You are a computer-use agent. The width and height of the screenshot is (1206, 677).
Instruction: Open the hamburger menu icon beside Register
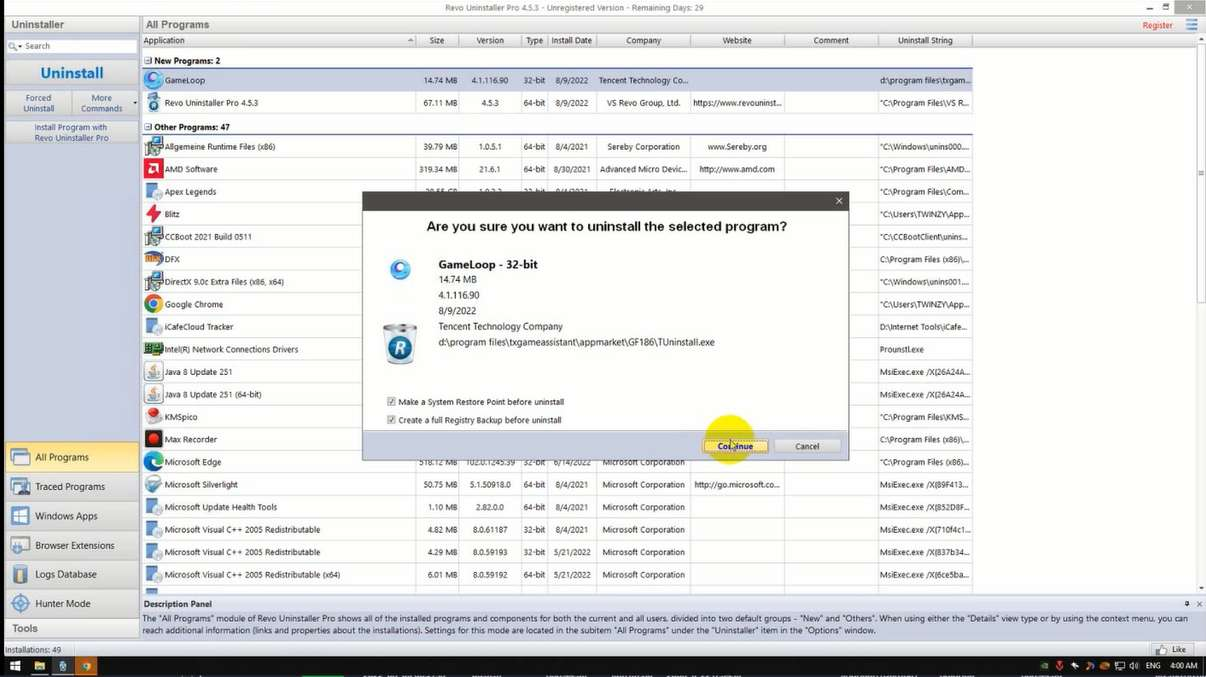coord(1191,25)
